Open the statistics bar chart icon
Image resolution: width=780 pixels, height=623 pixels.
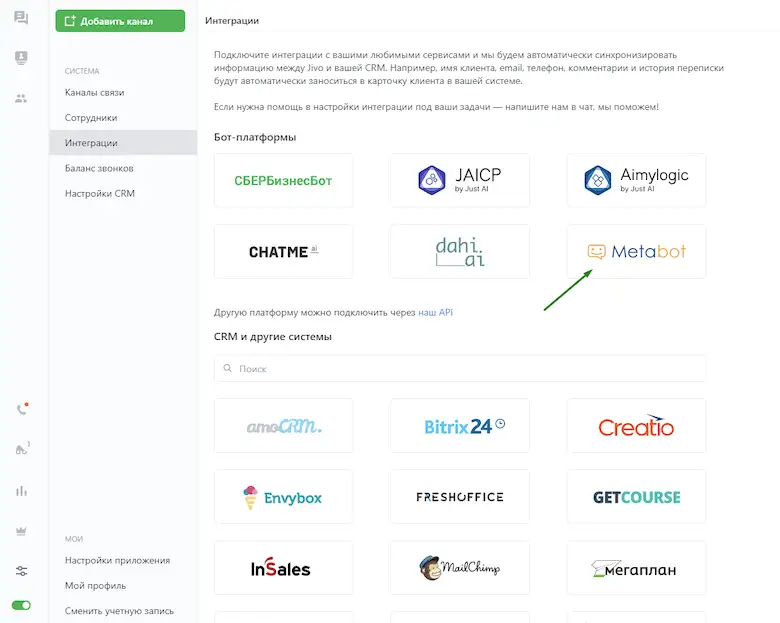pyautogui.click(x=21, y=490)
